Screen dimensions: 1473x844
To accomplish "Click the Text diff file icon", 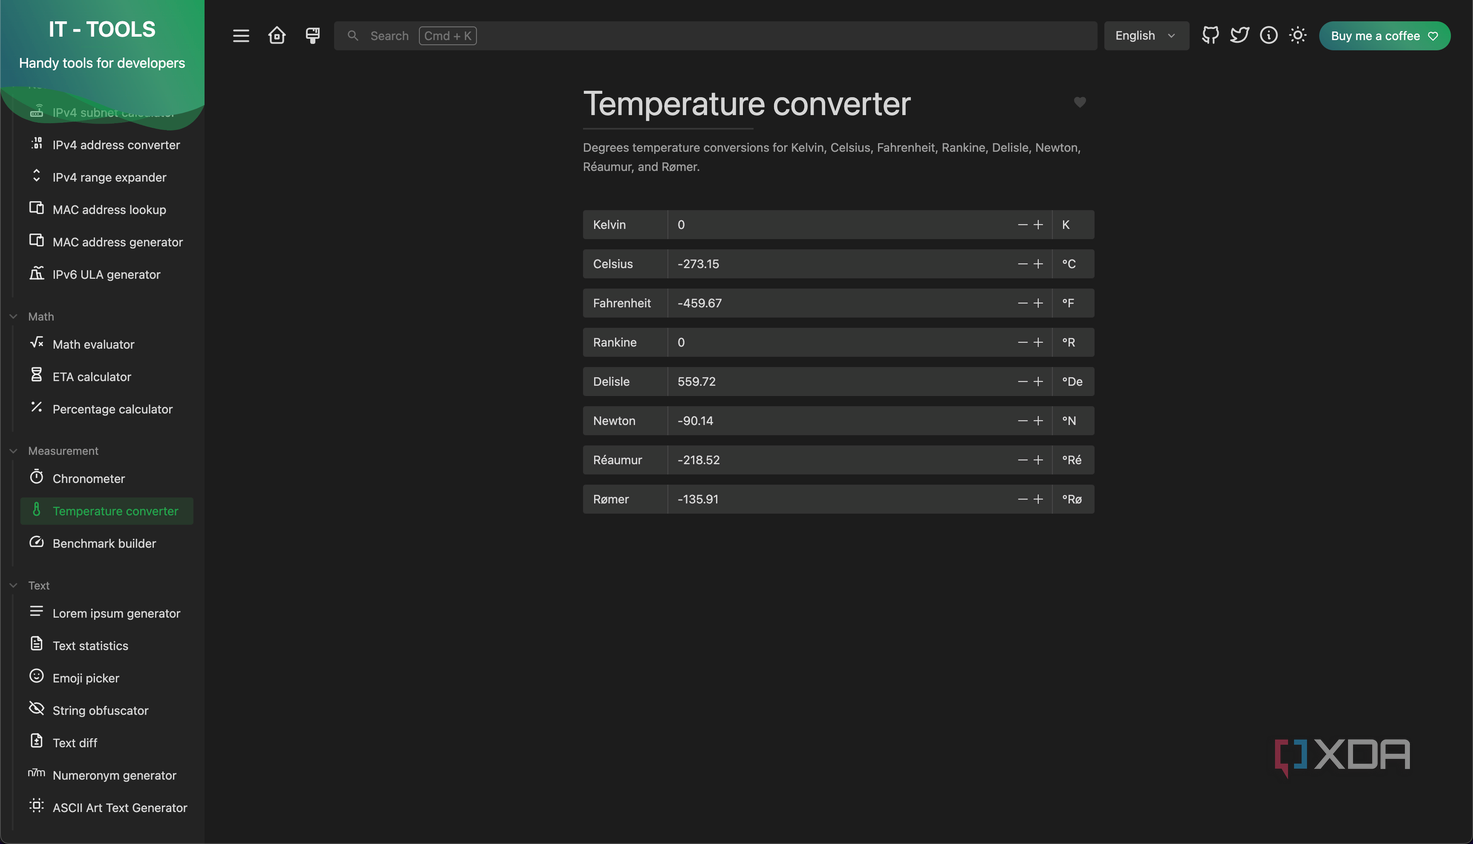I will pyautogui.click(x=37, y=741).
